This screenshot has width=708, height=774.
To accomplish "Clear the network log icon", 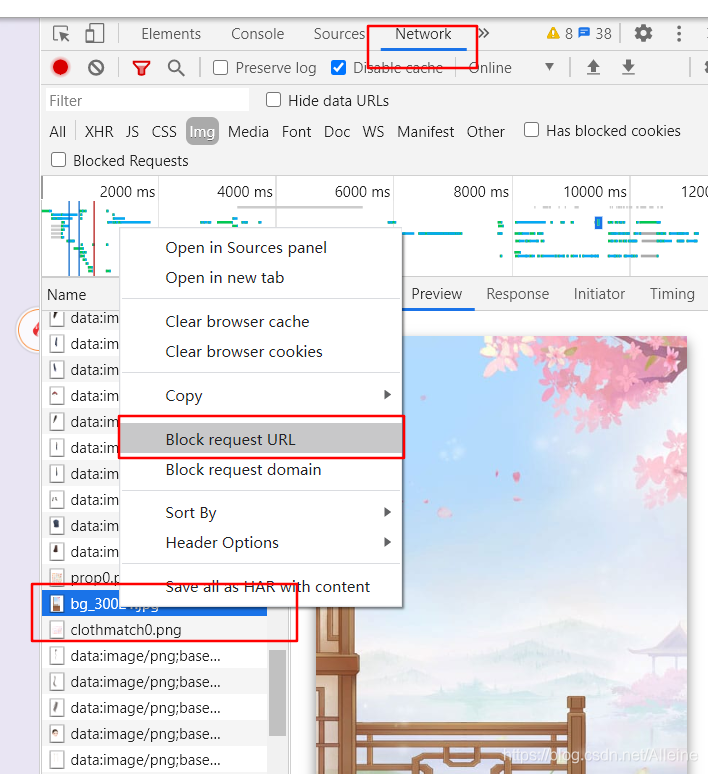I will [96, 67].
